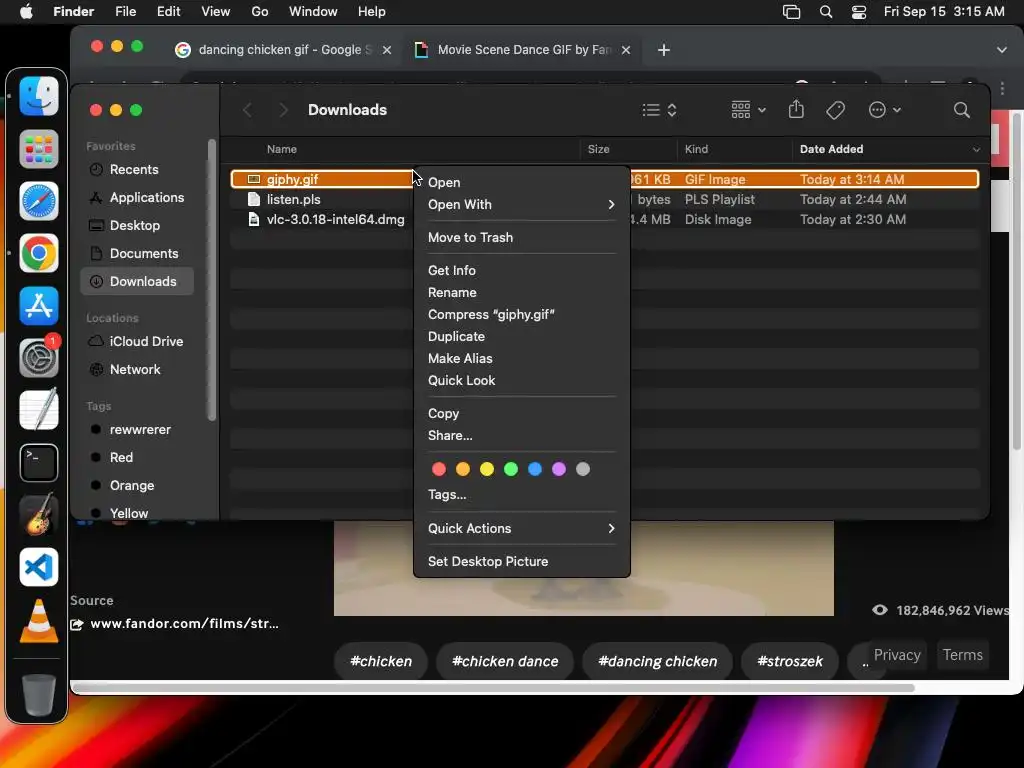
Task: Open the Trash in the Dock
Action: coord(39,695)
